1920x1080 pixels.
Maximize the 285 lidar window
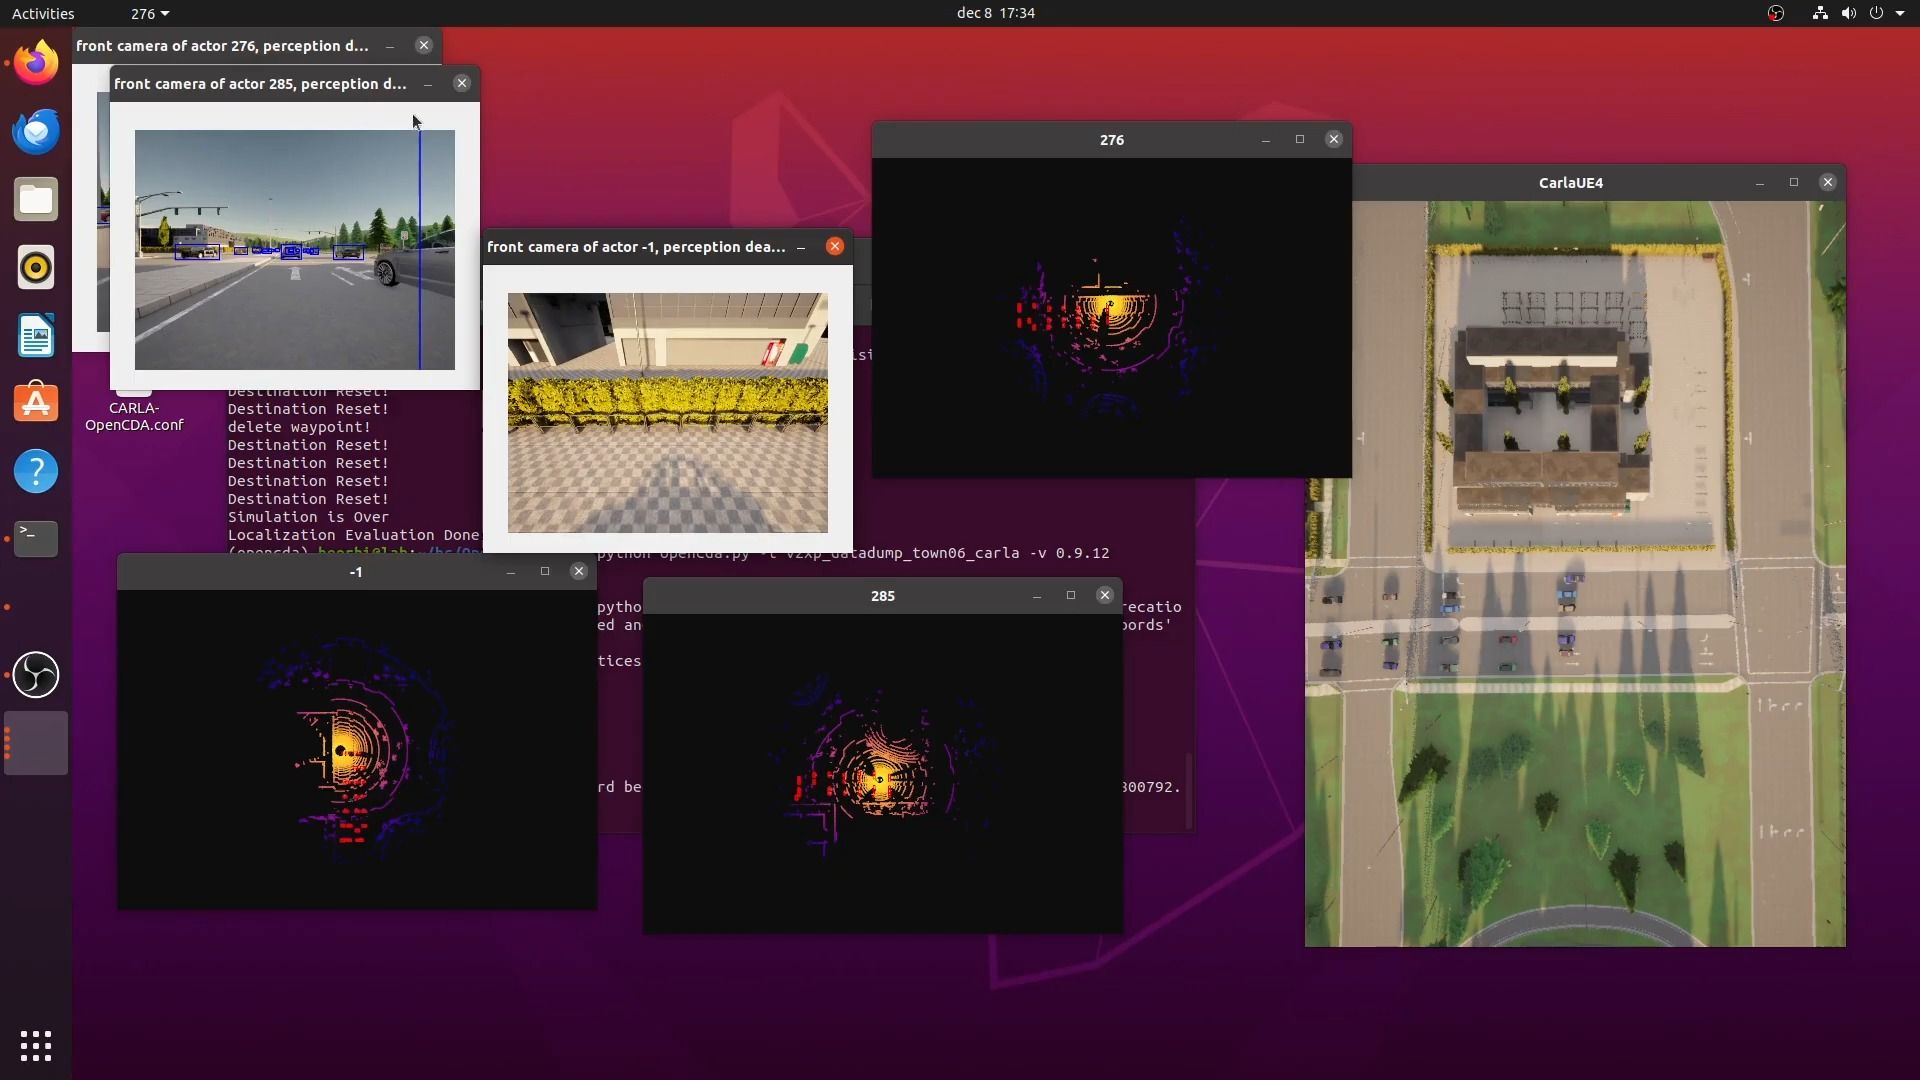tap(1071, 595)
